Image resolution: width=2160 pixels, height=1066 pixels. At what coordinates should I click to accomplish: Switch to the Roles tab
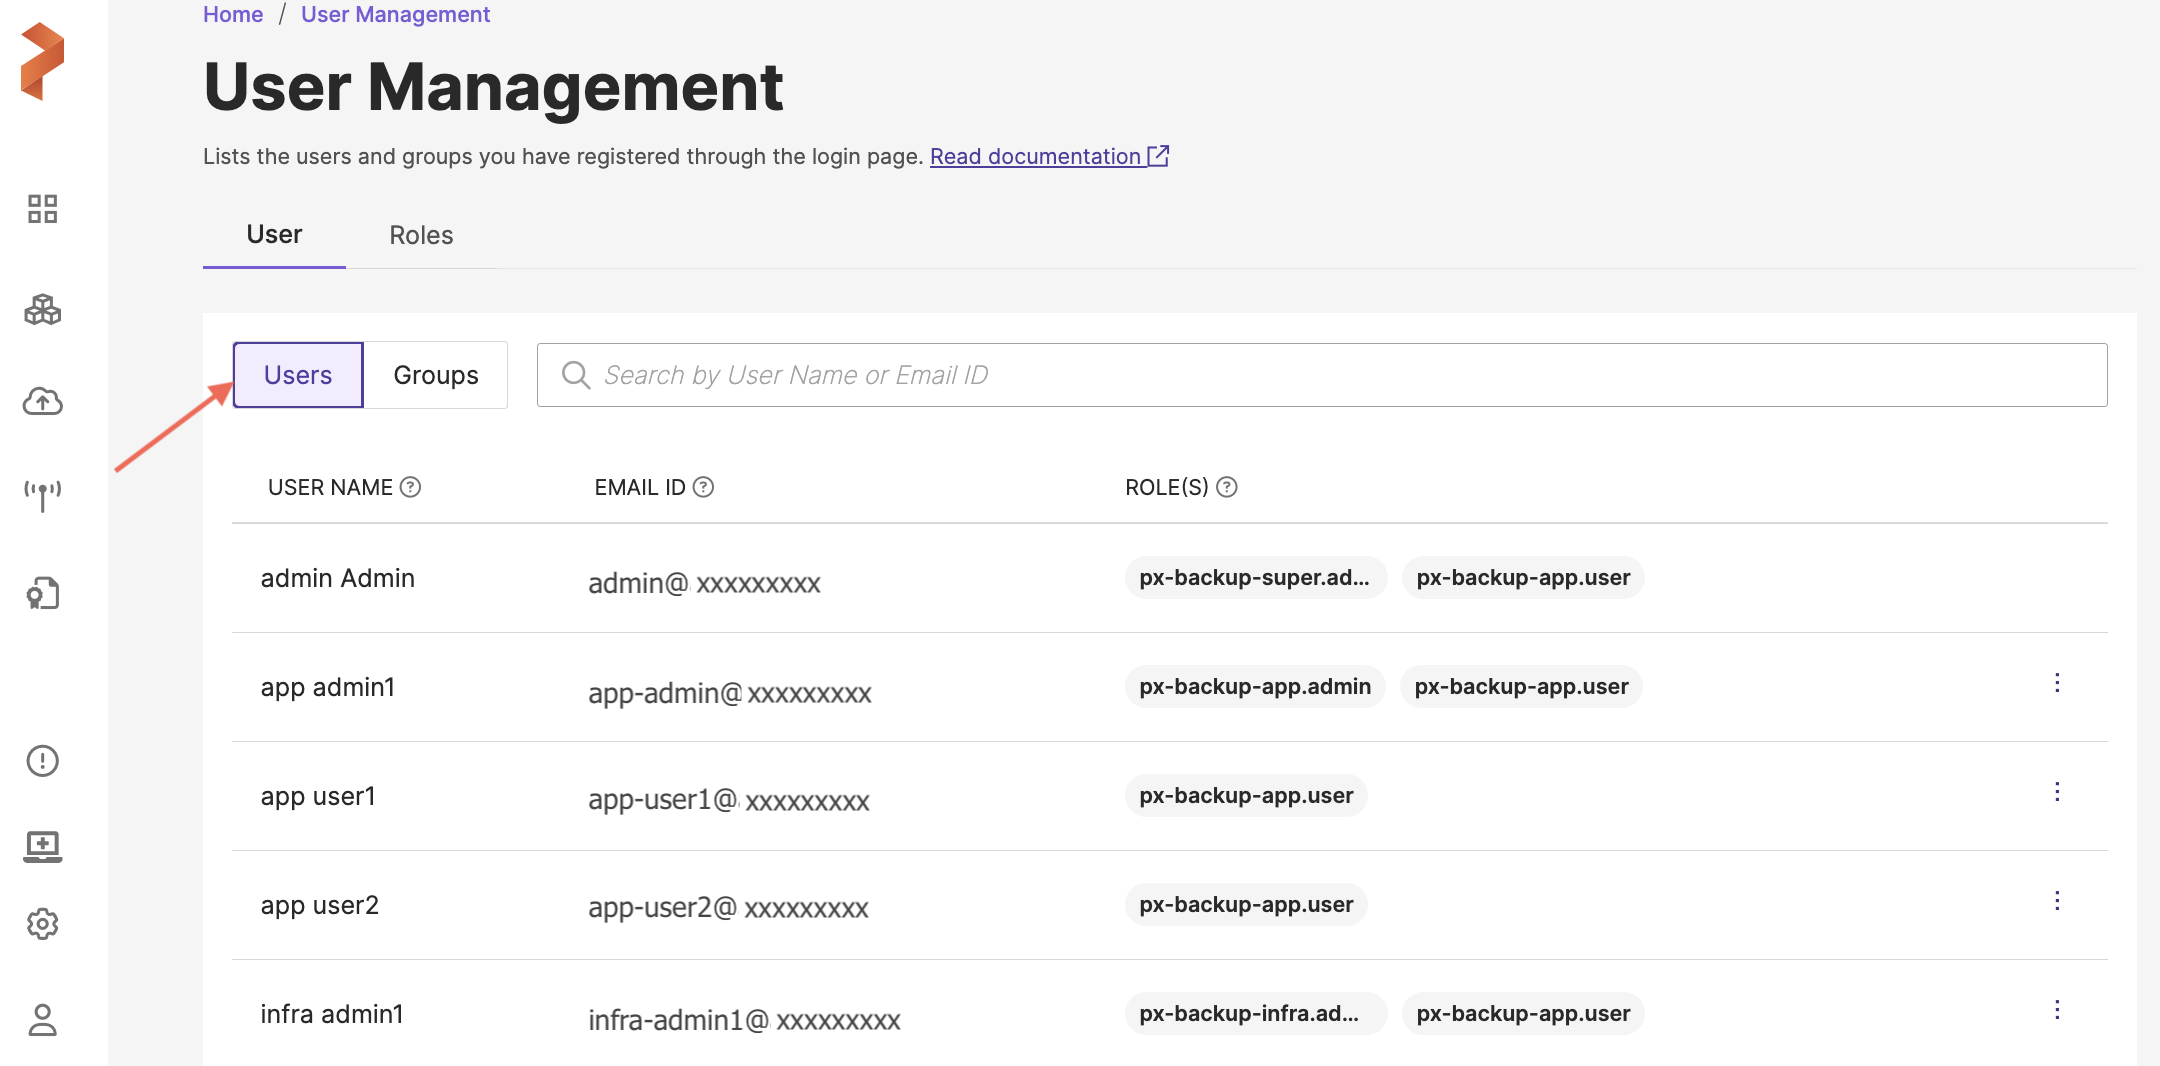pyautogui.click(x=421, y=235)
